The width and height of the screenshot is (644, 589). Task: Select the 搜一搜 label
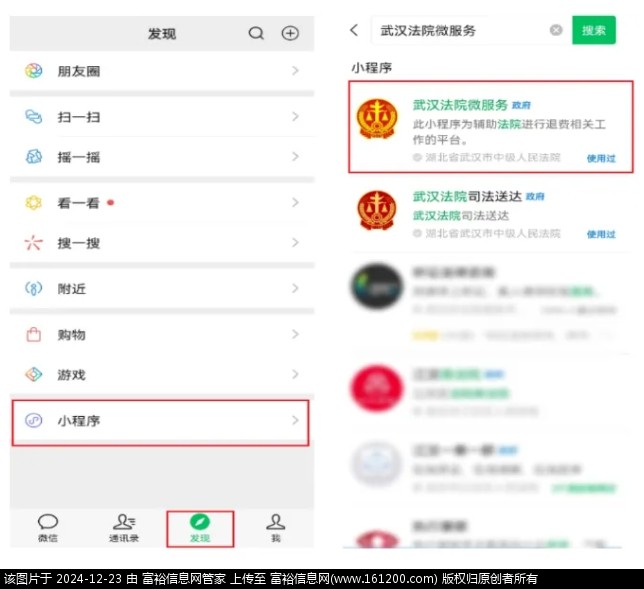tap(79, 243)
